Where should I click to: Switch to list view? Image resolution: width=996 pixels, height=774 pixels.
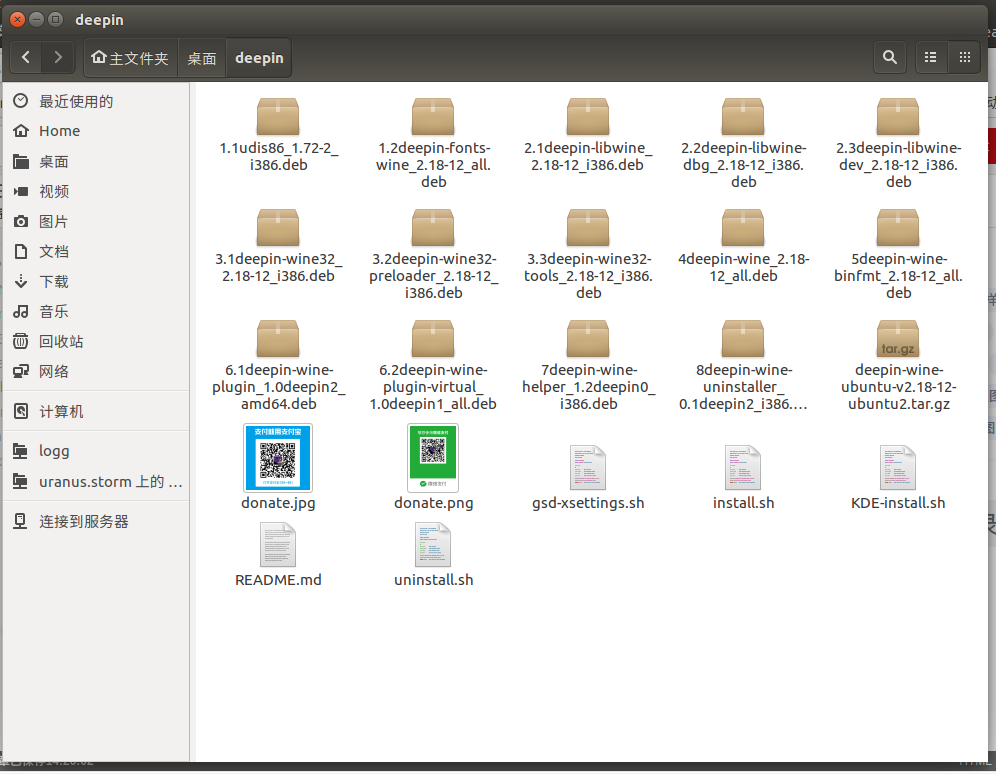coord(931,58)
